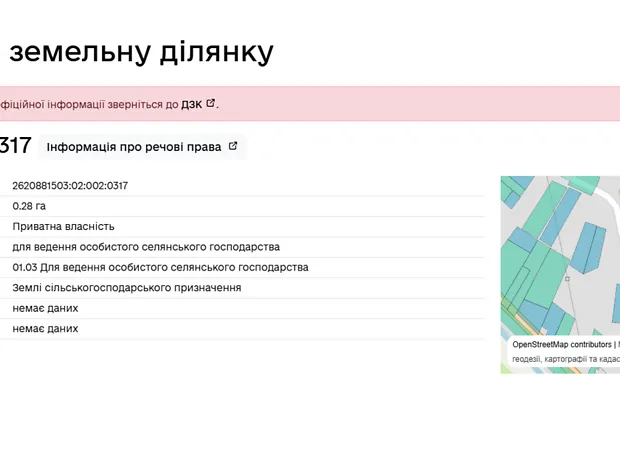
Task: Click the 317 parcel number heading
Action: [15, 146]
